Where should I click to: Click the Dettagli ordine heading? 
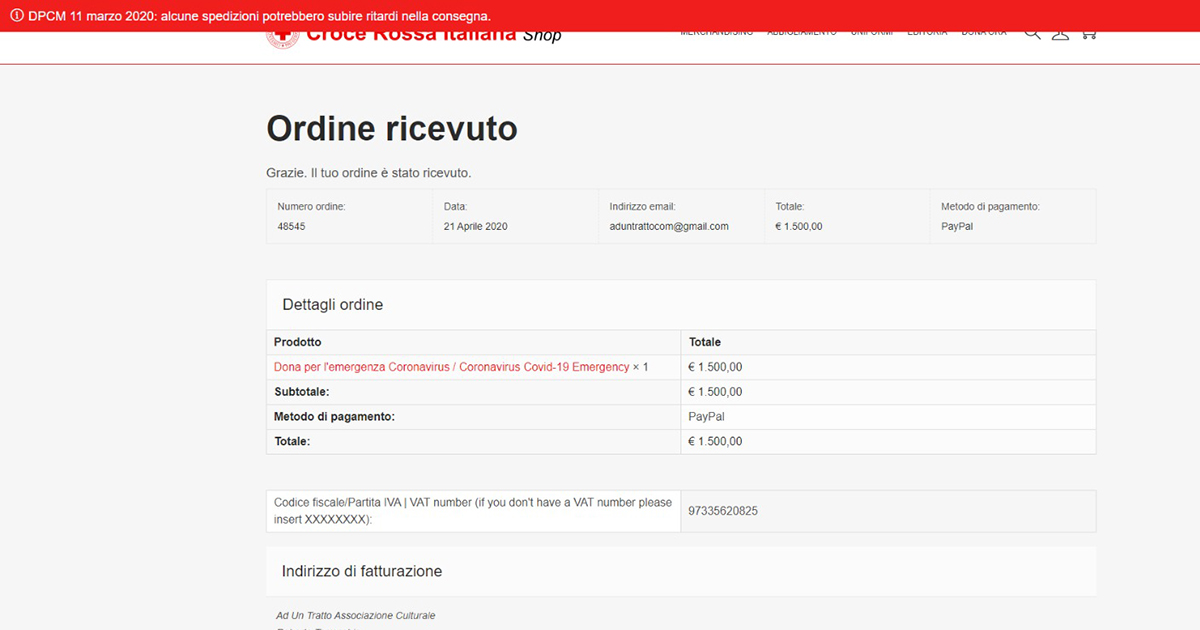tap(333, 304)
